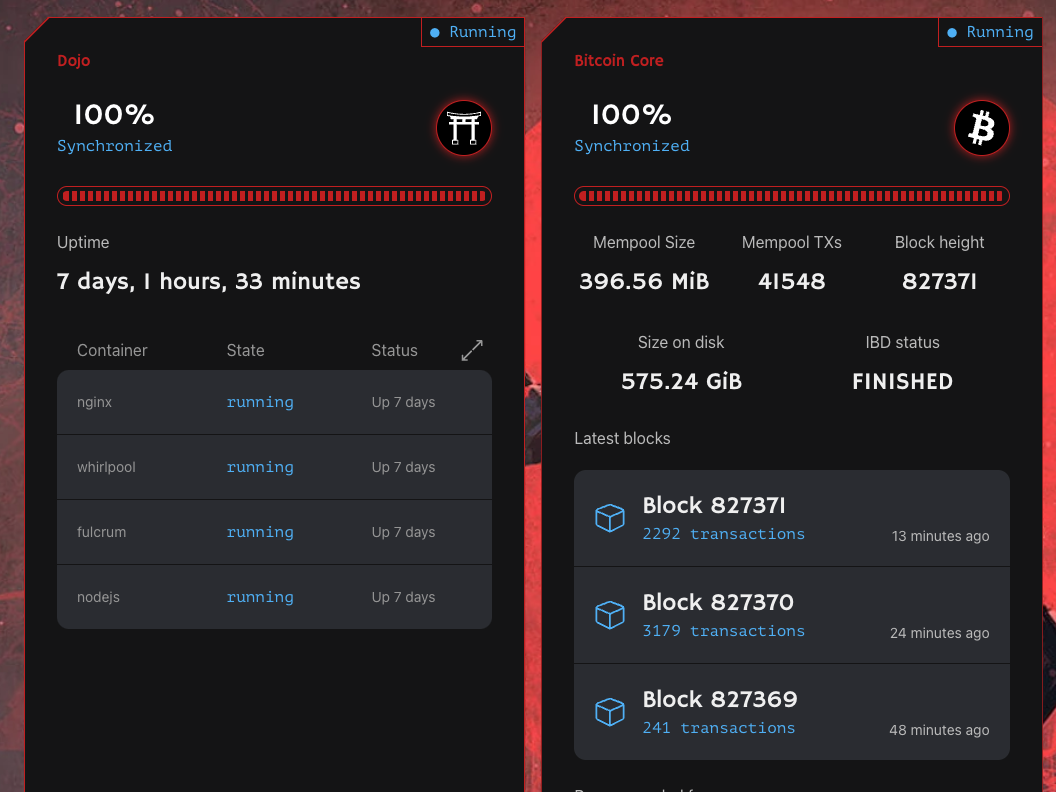Click the 'Latest blocks' heading
1056x792 pixels.
(x=622, y=438)
